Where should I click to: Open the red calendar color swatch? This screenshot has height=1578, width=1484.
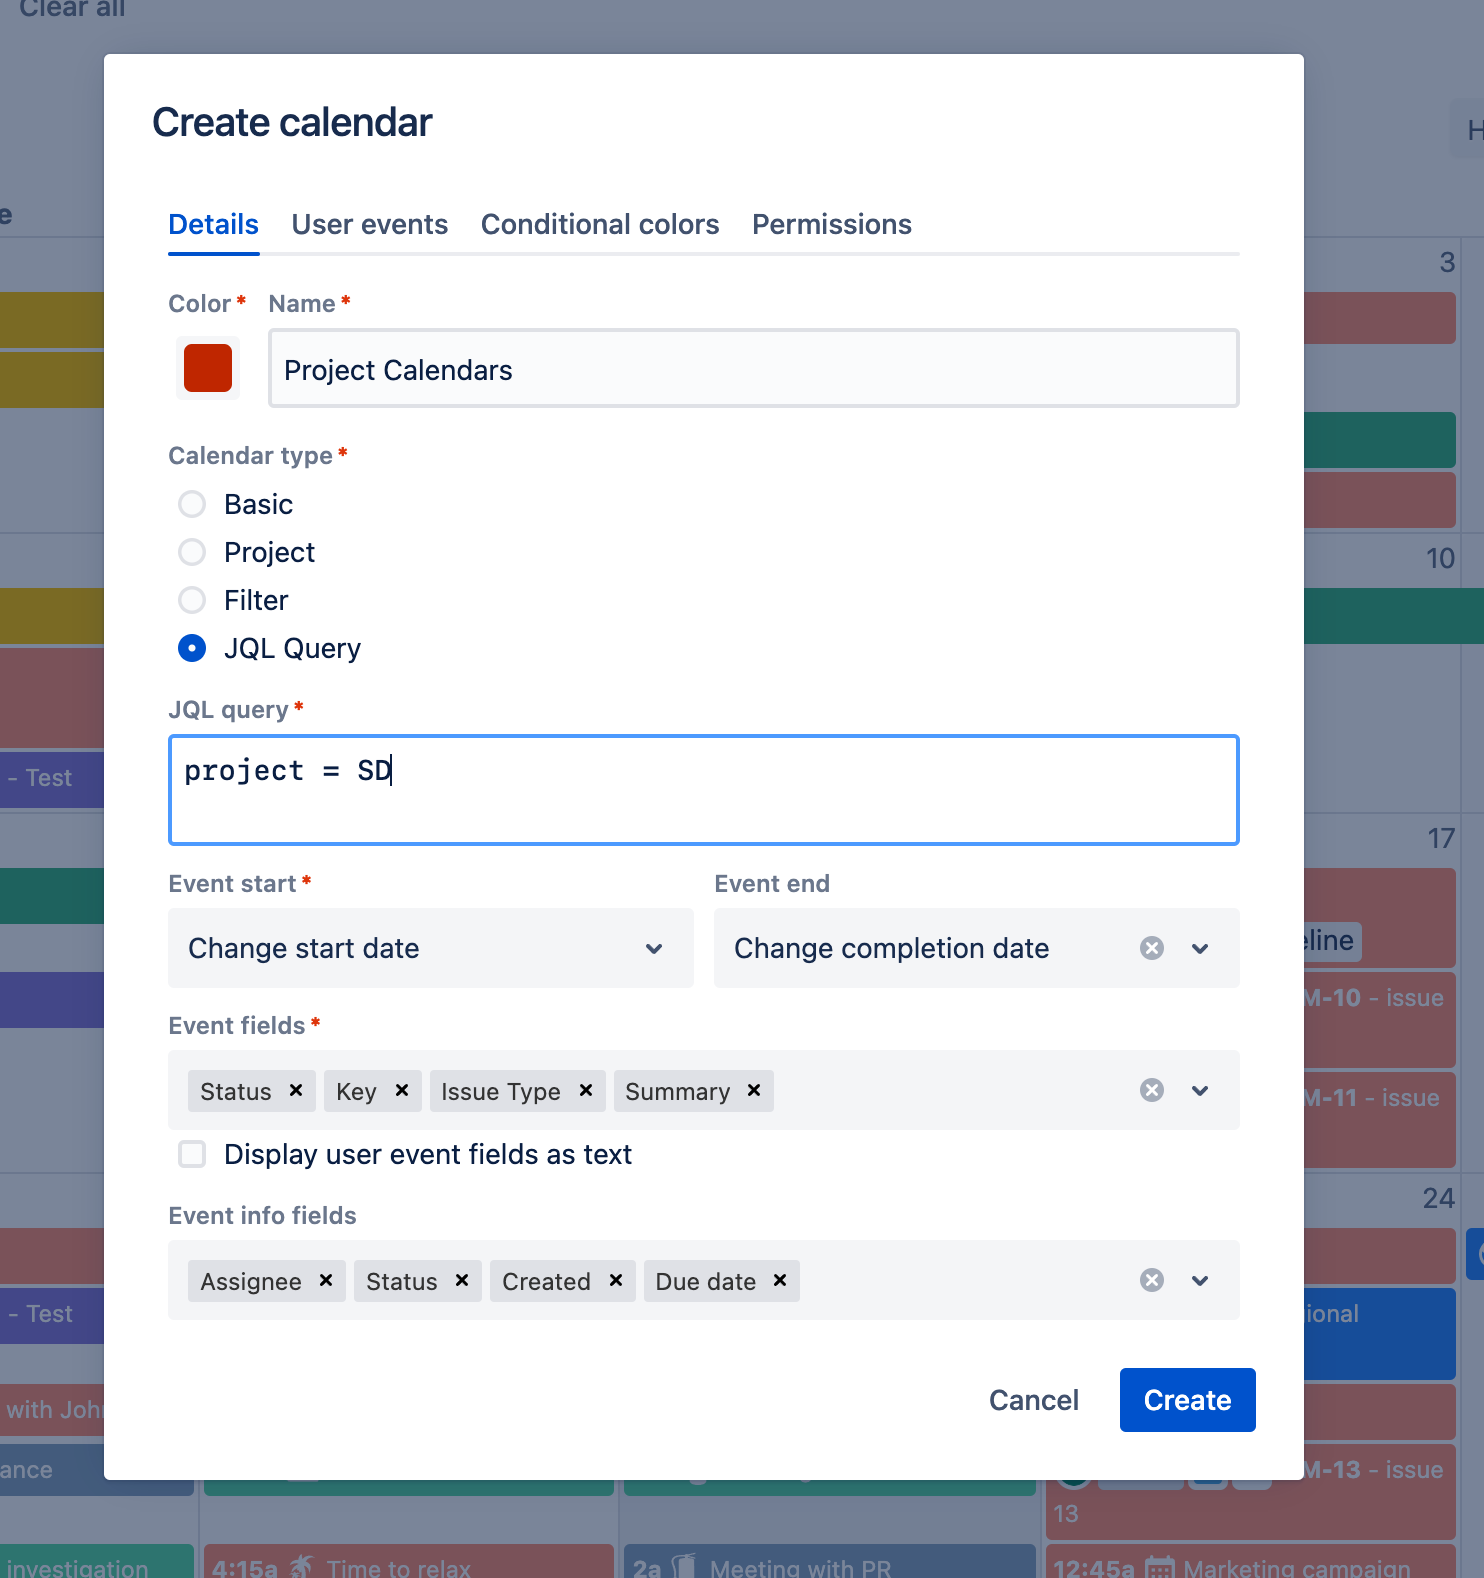point(208,368)
